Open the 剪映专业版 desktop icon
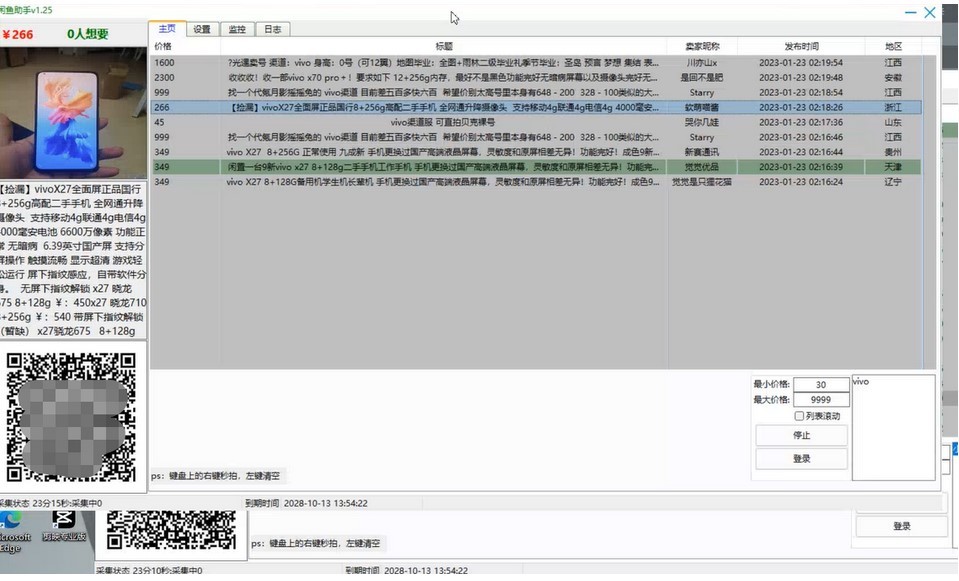This screenshot has height=581, width=959. (x=64, y=527)
